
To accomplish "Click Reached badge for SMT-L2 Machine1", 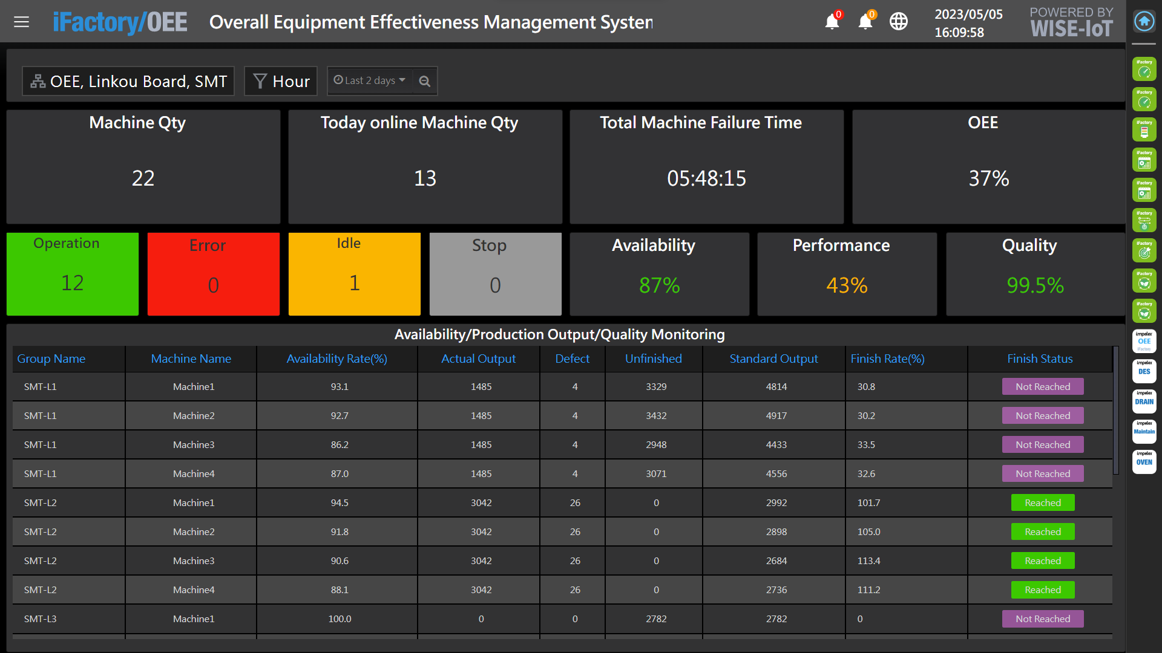I will (x=1043, y=503).
